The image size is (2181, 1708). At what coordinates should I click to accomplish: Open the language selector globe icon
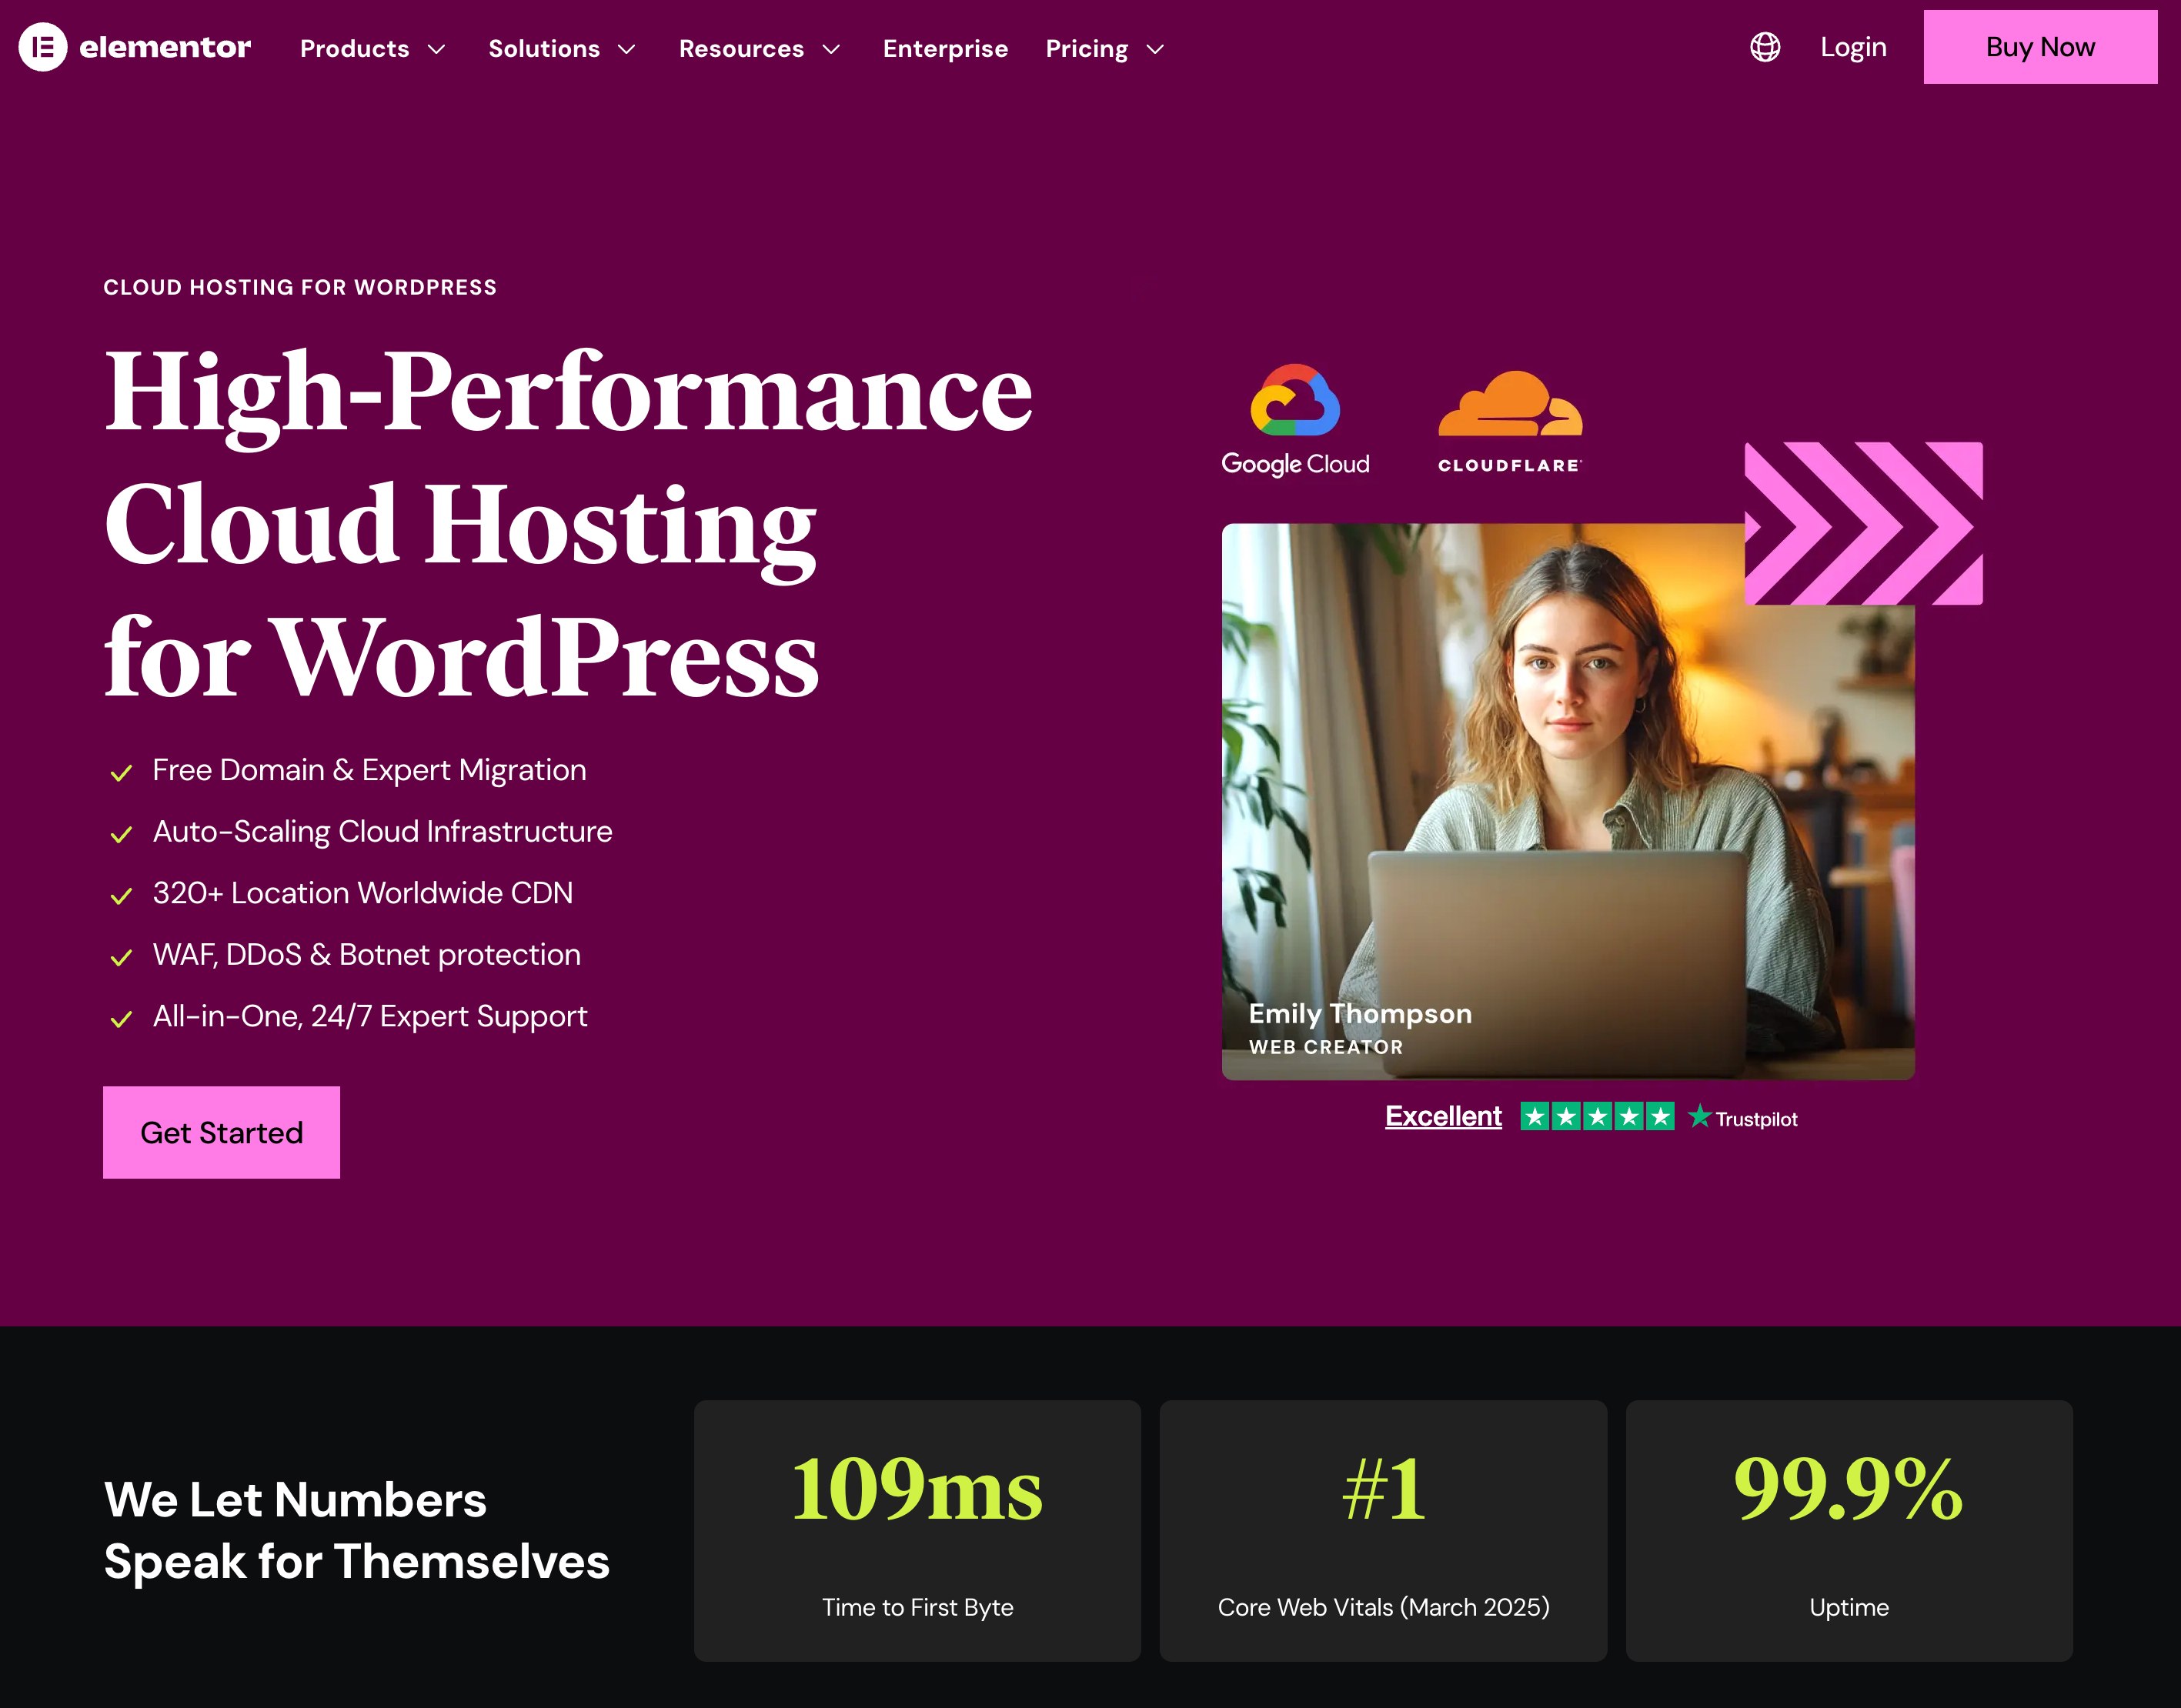tap(1765, 47)
